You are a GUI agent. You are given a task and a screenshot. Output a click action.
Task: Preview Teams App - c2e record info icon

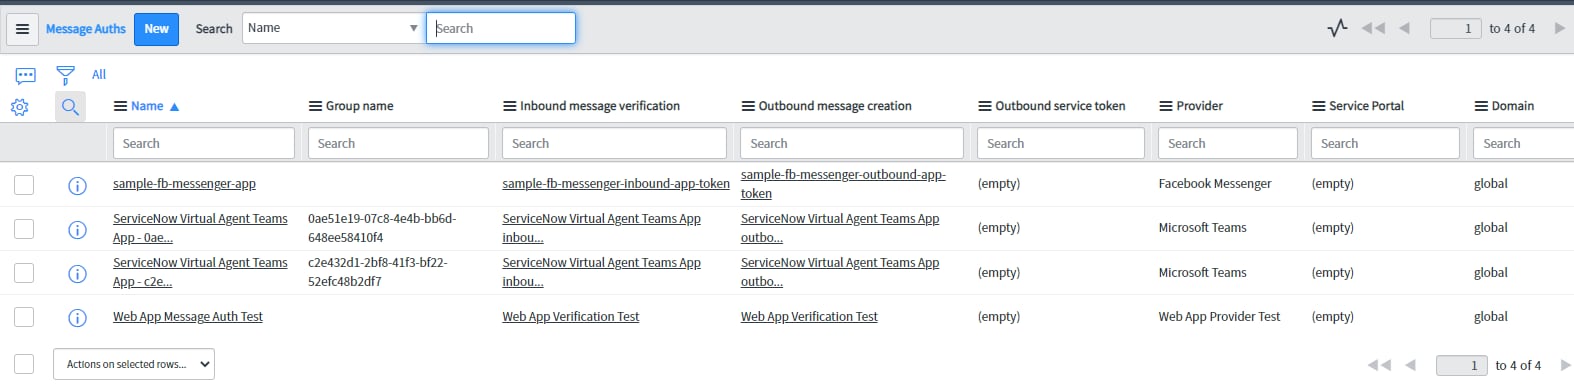[77, 273]
